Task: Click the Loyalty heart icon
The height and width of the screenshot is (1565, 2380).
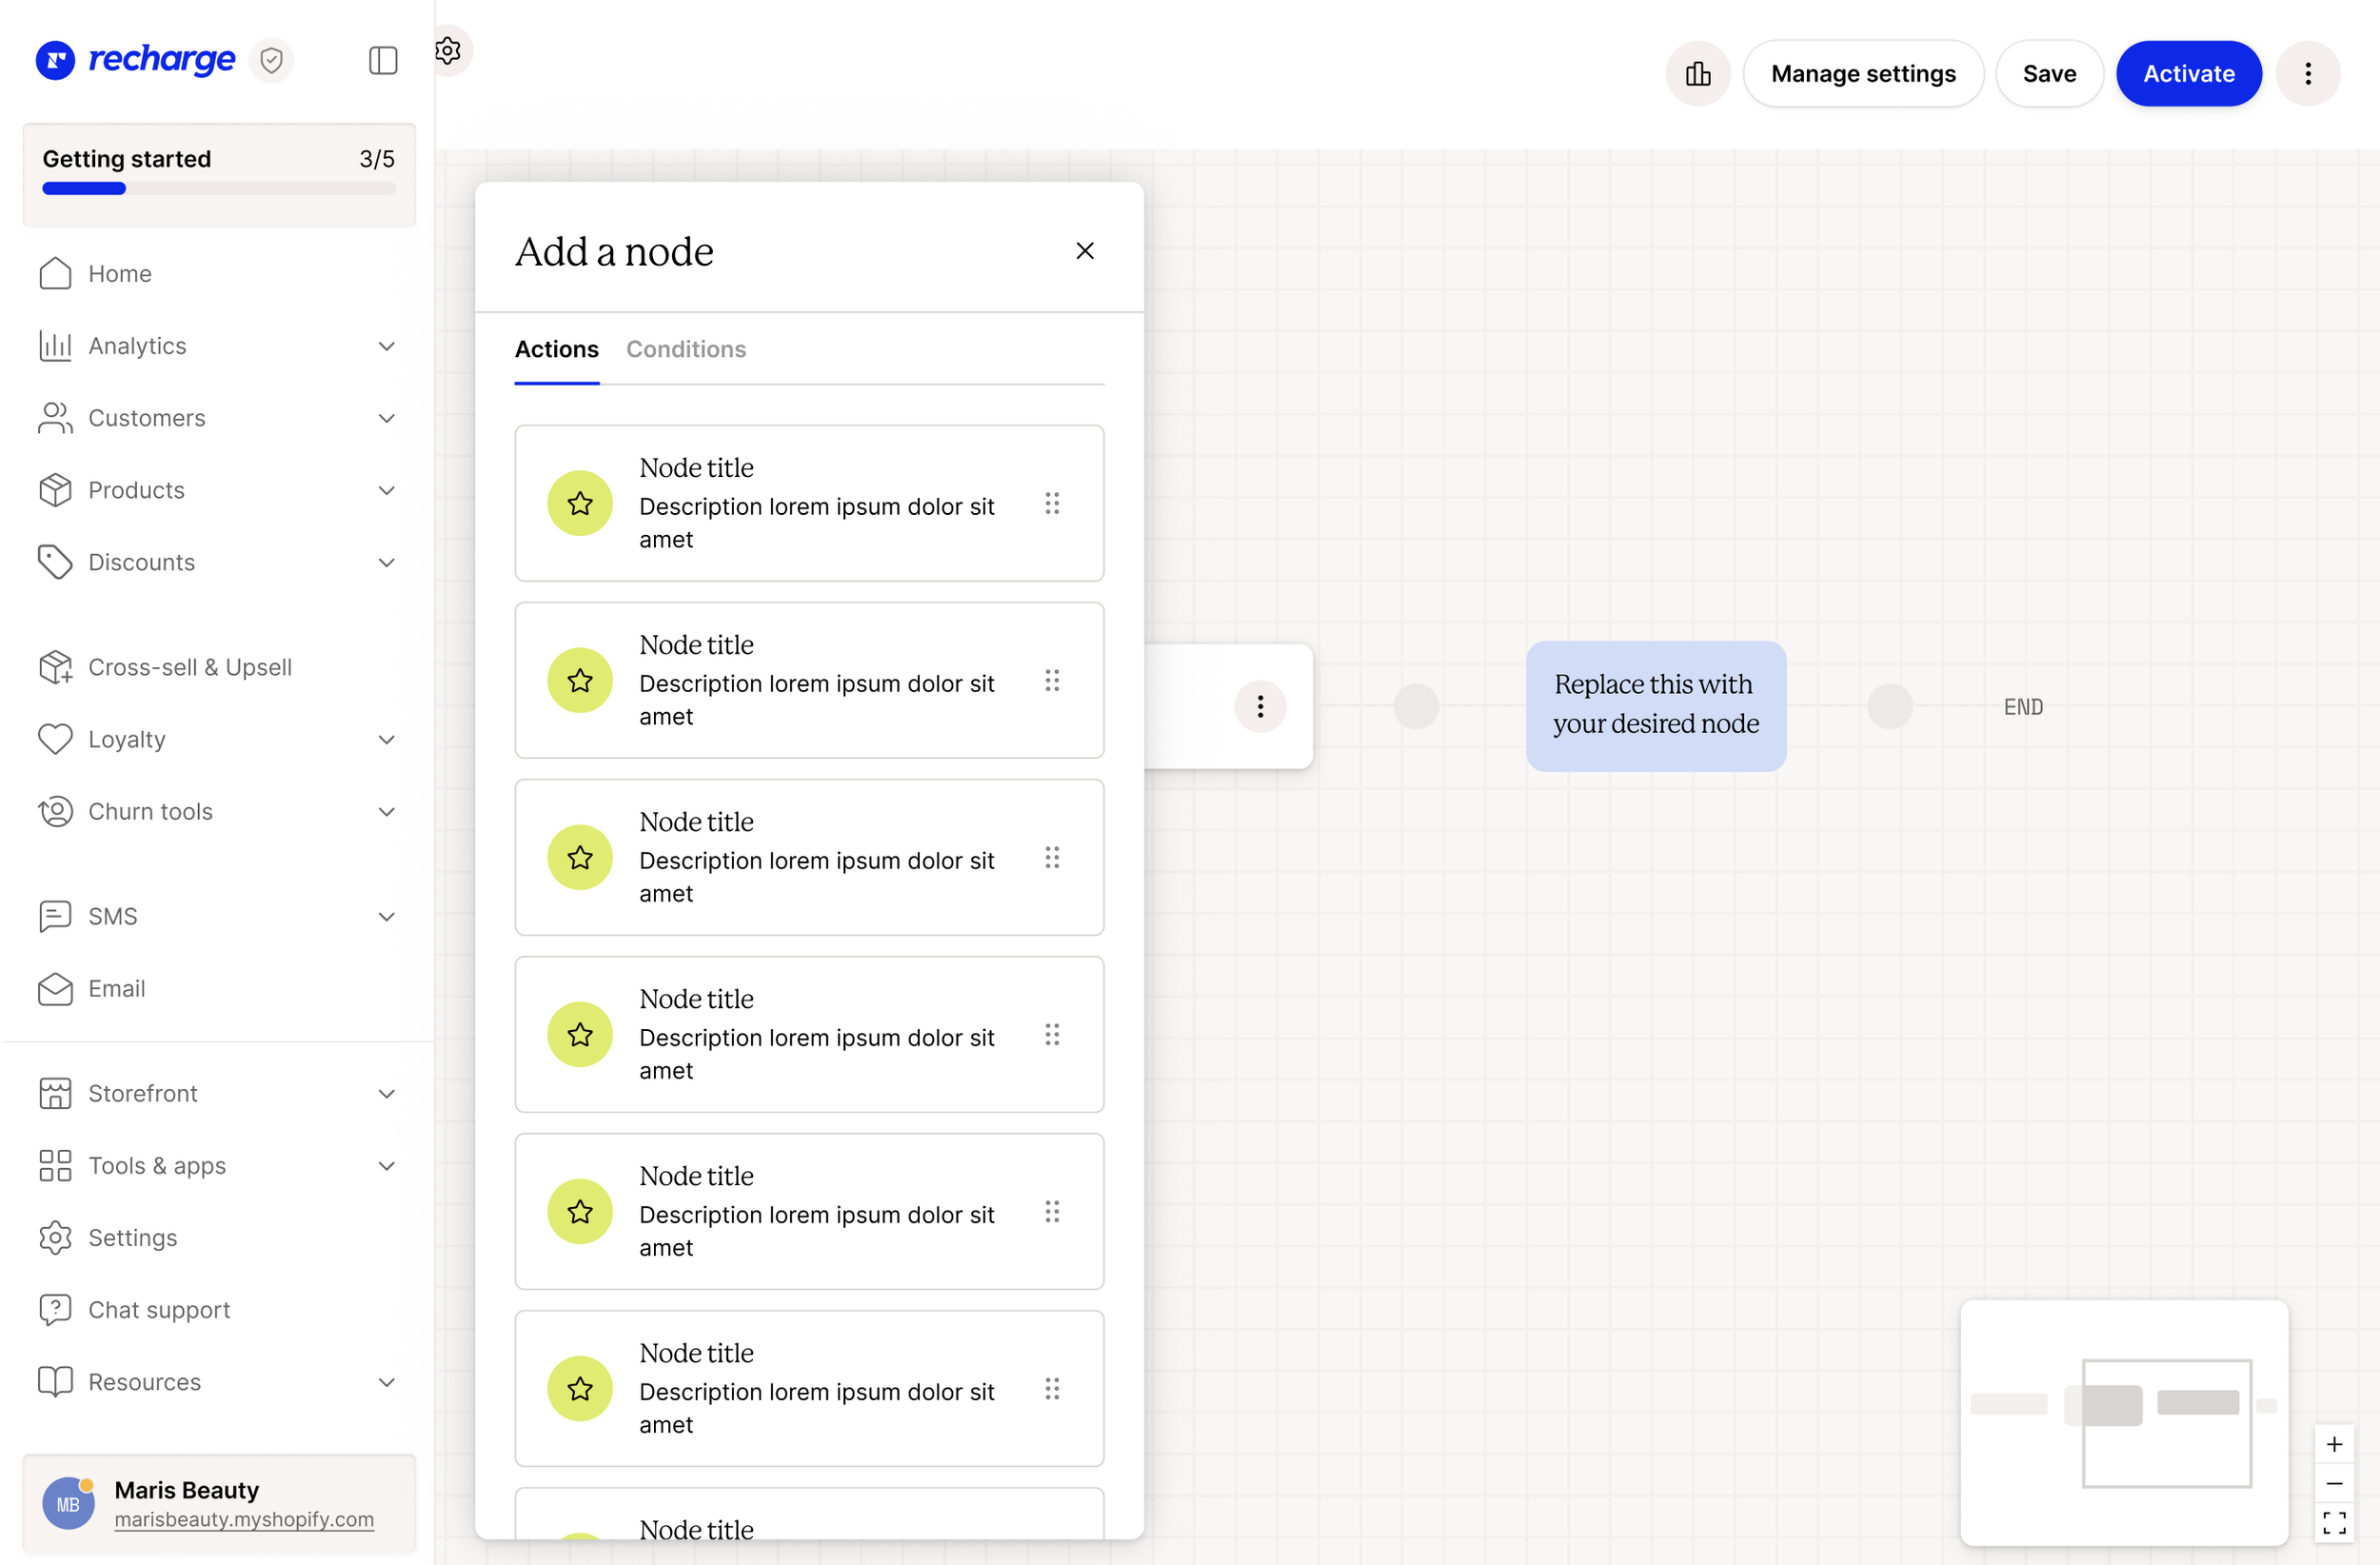Action: click(55, 739)
